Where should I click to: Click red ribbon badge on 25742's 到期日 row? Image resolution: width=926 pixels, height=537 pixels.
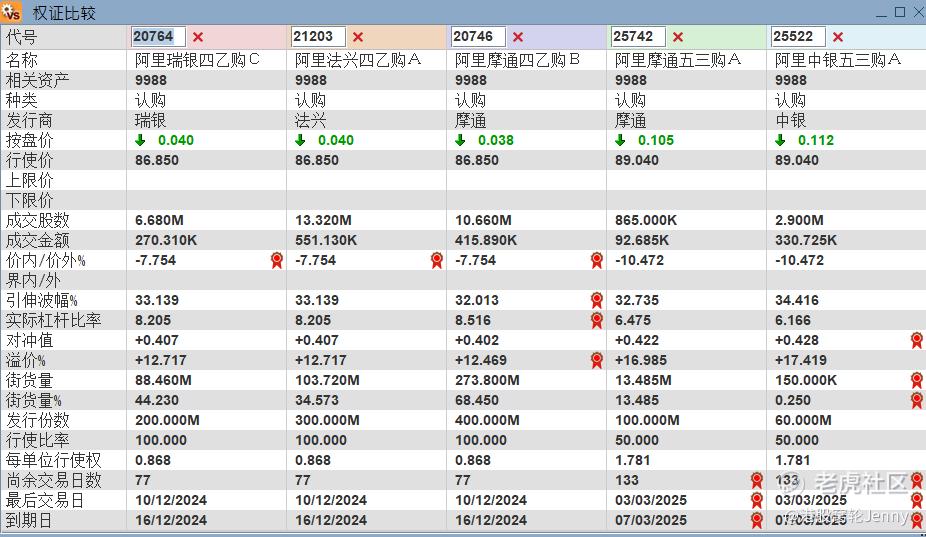pos(757,520)
